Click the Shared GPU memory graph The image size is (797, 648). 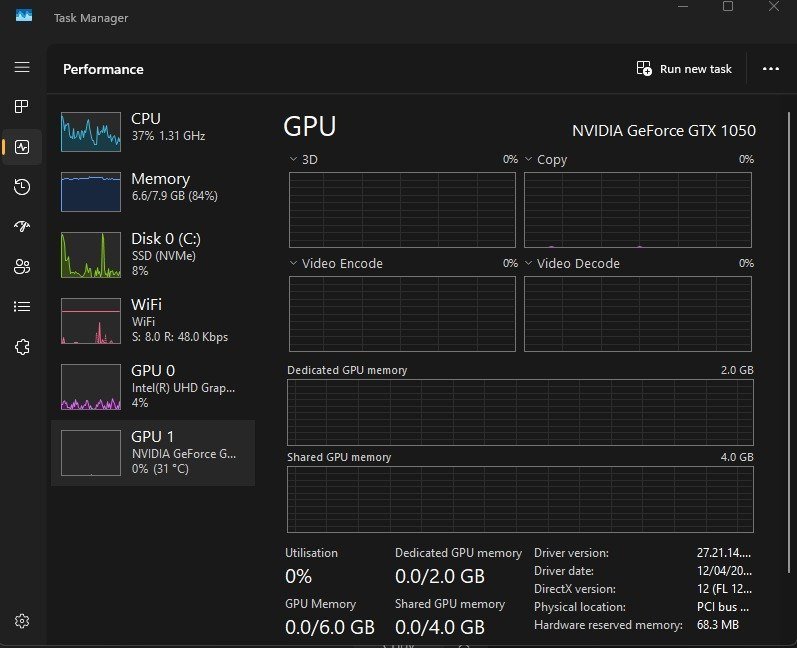click(520, 500)
